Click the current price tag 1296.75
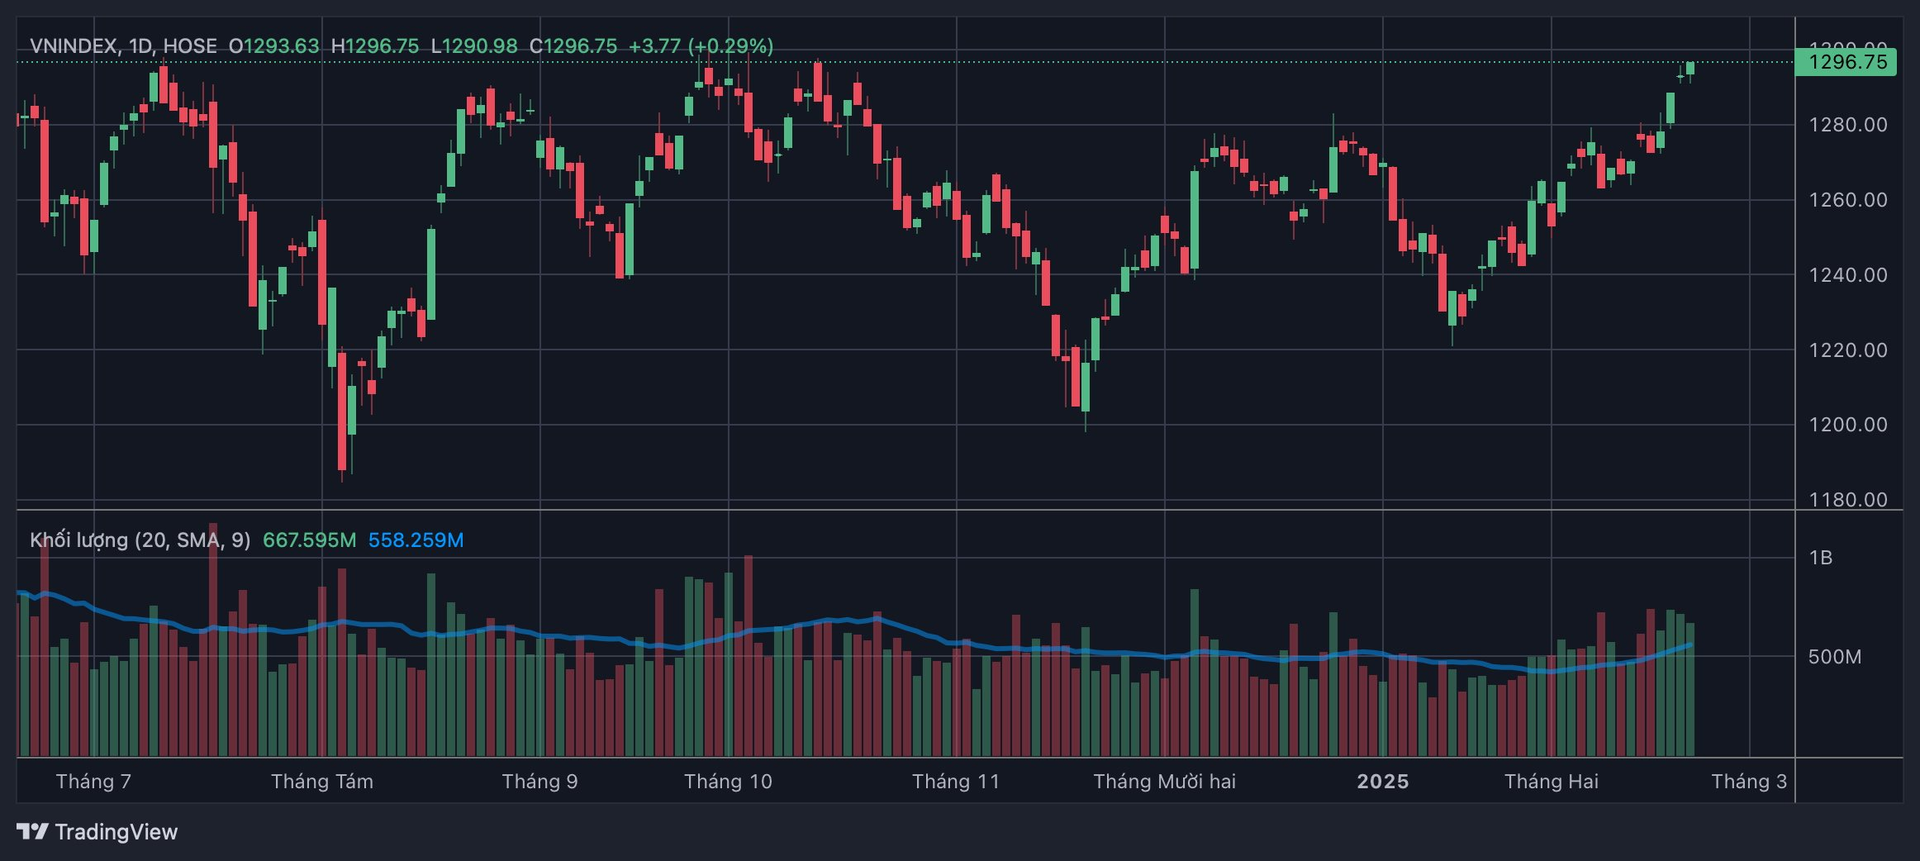Image resolution: width=1920 pixels, height=861 pixels. (x=1847, y=62)
